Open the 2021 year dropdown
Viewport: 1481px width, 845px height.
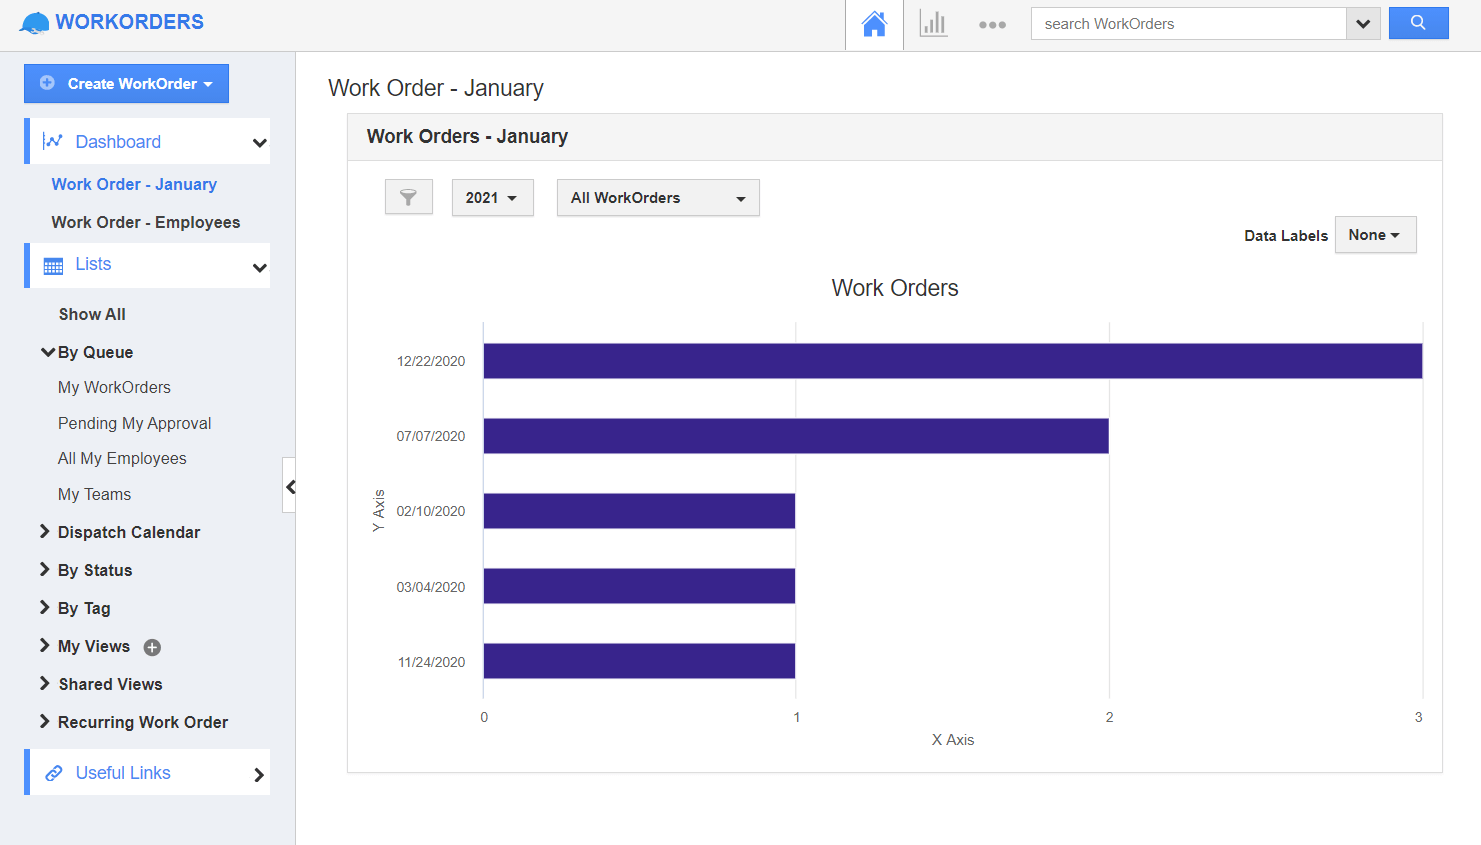pos(492,197)
